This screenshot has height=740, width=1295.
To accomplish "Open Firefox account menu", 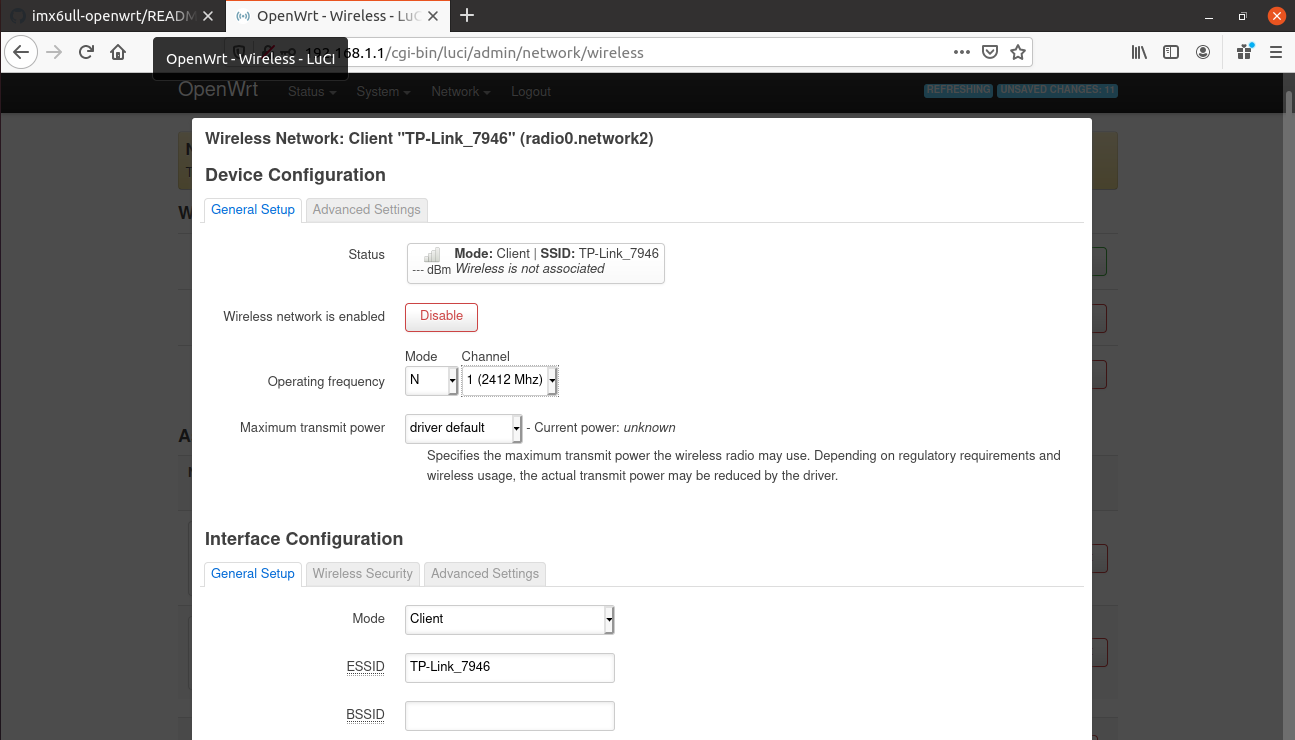I will pyautogui.click(x=1203, y=52).
